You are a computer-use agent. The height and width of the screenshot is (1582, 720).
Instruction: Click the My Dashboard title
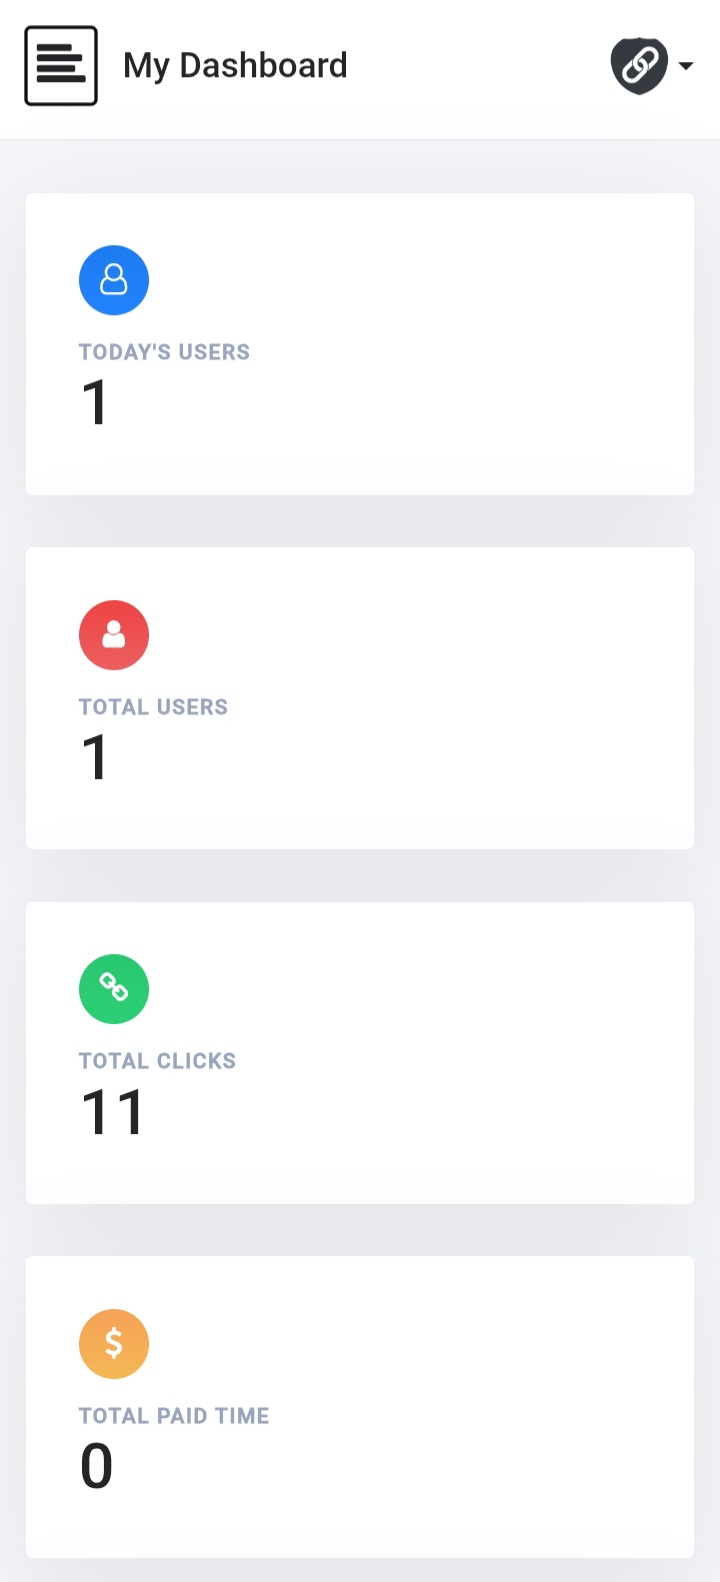235,66
